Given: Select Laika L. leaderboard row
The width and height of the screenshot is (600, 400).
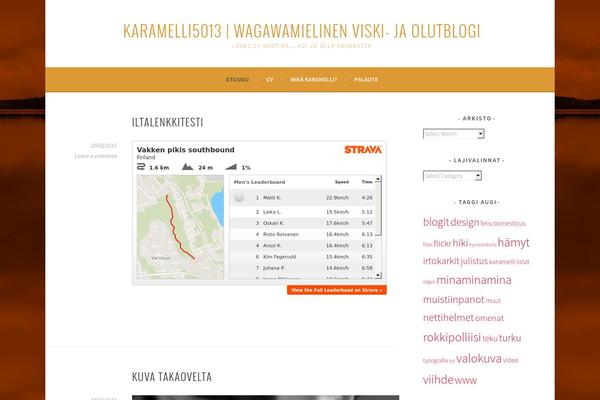Looking at the screenshot, I should click(302, 212).
